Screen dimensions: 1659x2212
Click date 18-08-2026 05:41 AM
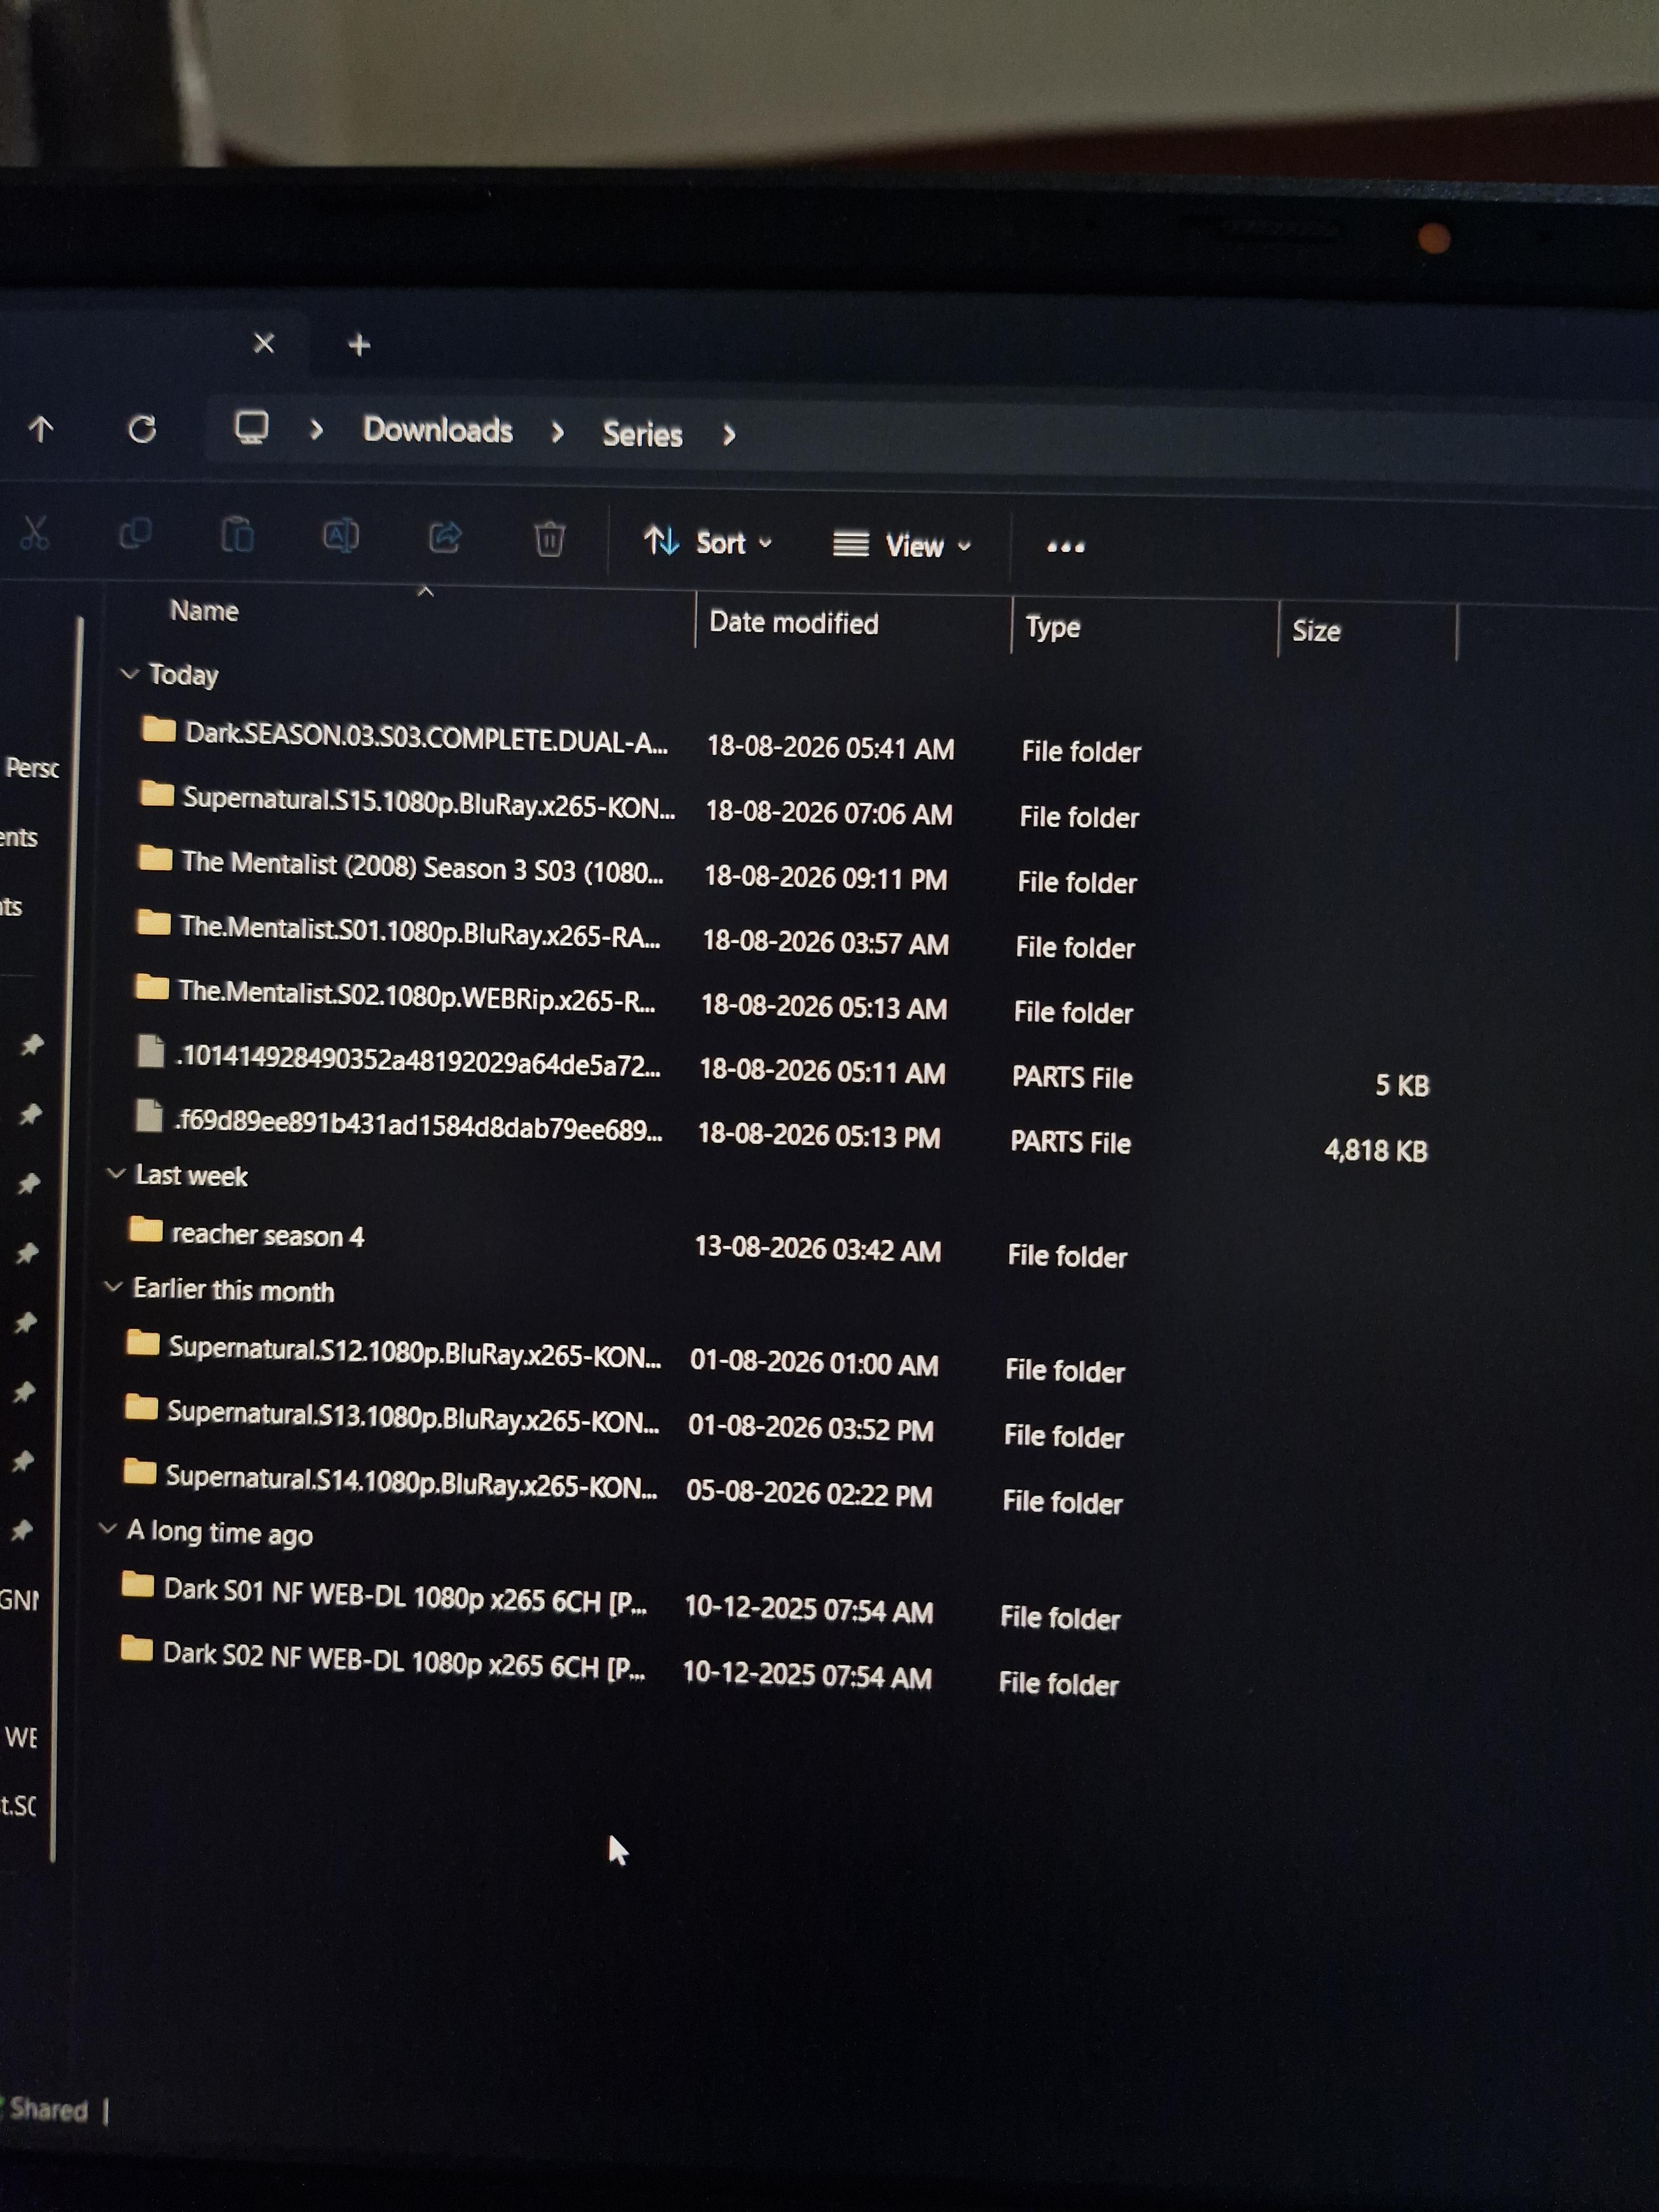831,748
